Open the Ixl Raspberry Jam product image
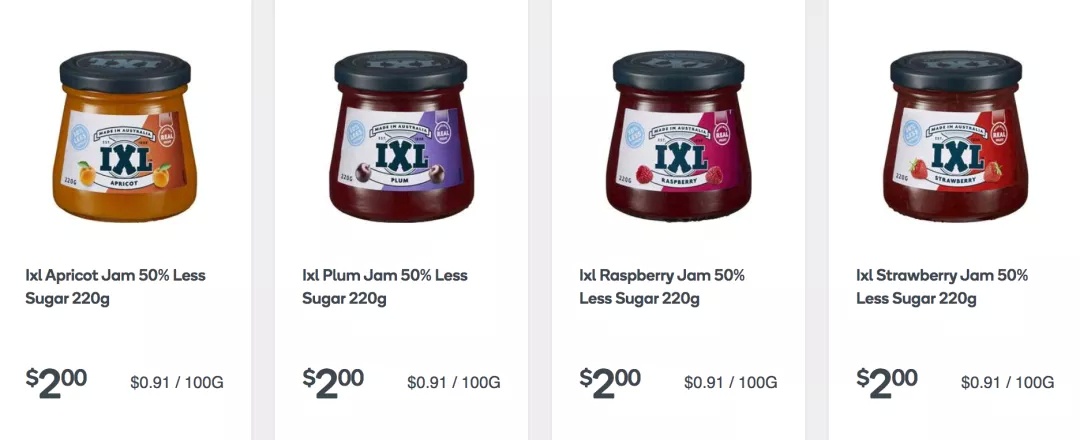Viewport: 1080px width, 440px height. click(678, 136)
